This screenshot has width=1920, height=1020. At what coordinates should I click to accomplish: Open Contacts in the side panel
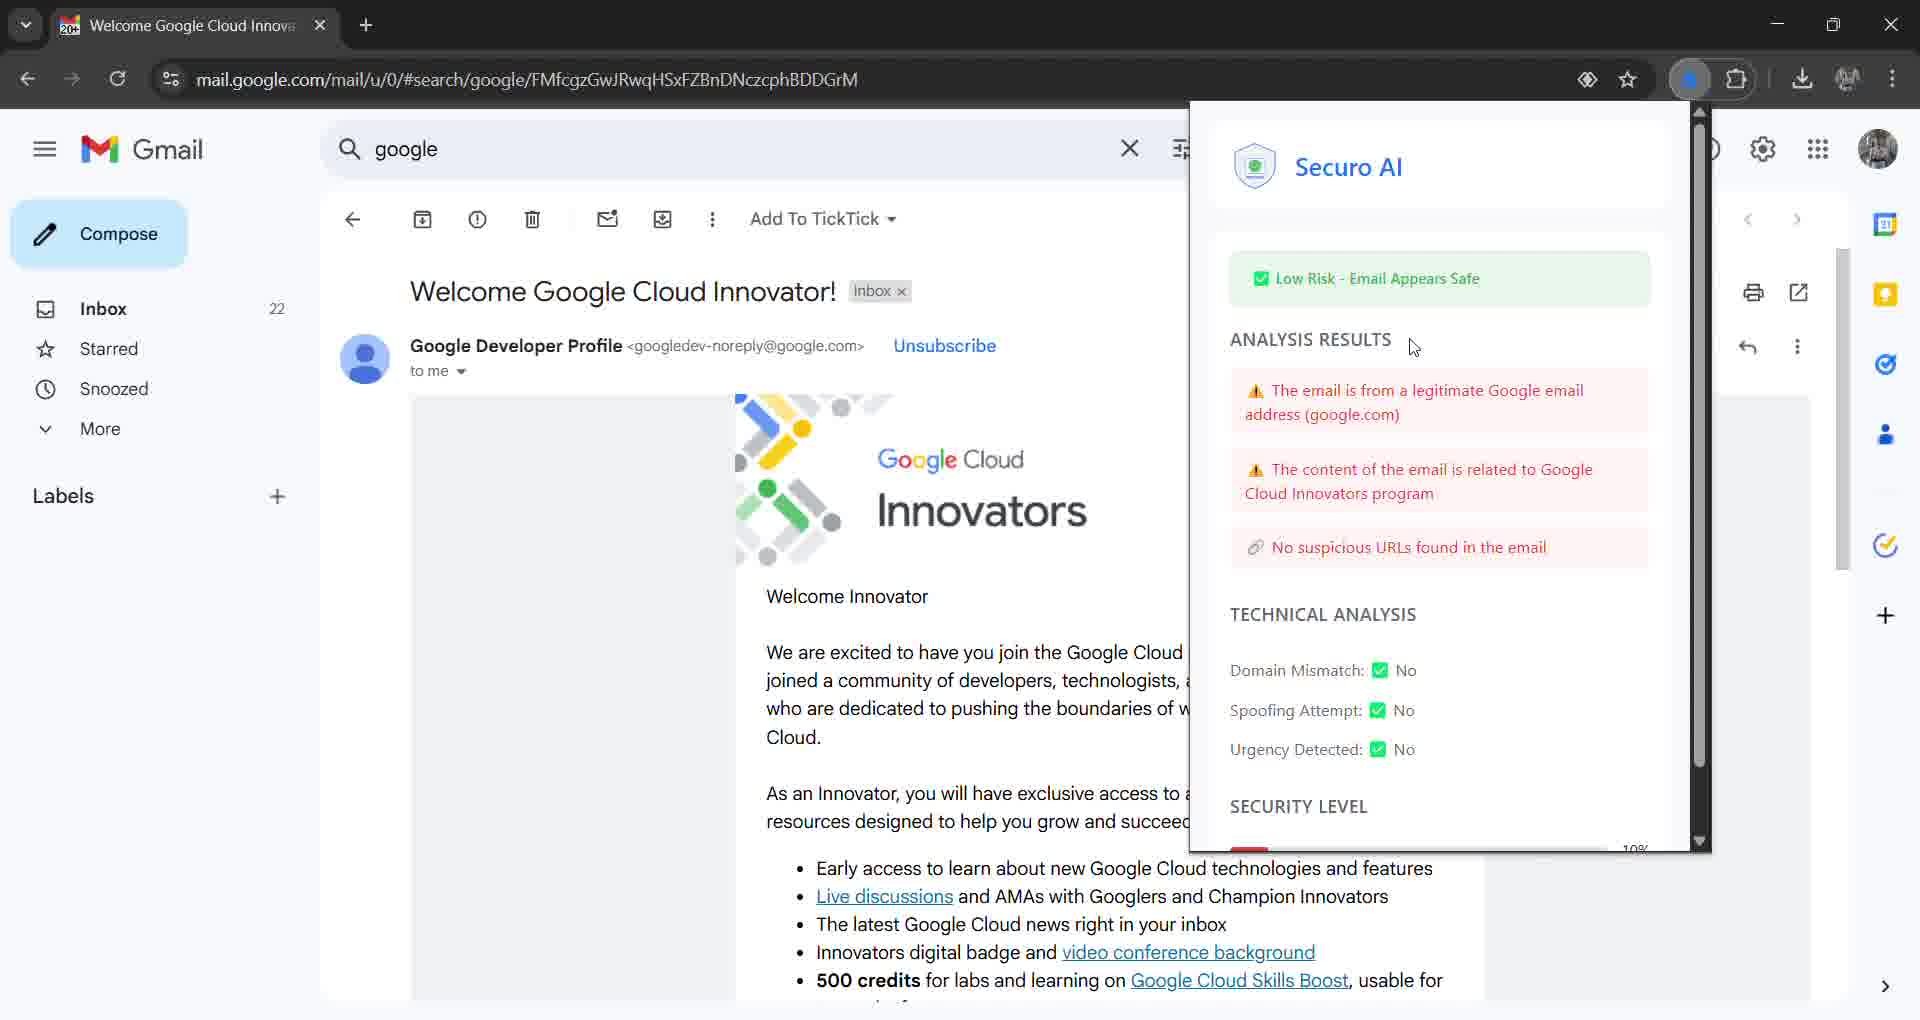click(x=1885, y=435)
